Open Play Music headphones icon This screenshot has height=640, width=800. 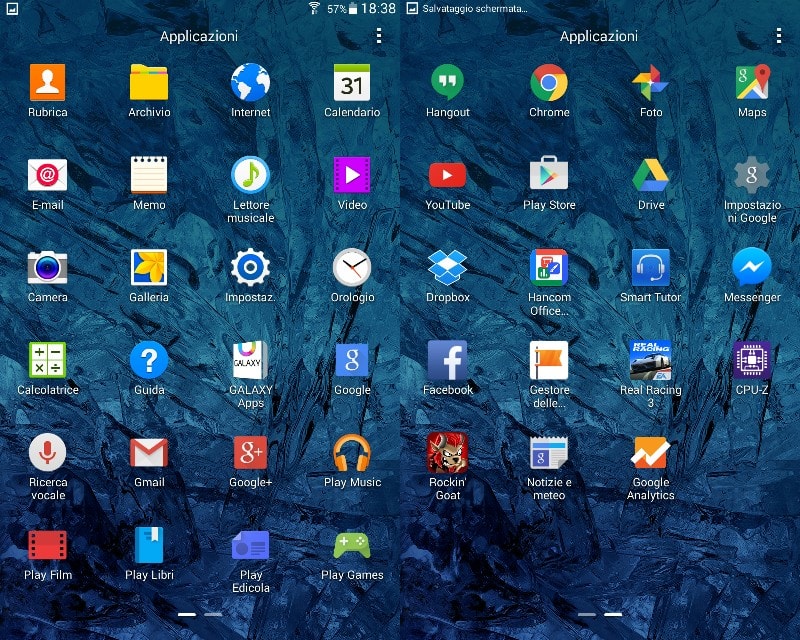tap(352, 452)
